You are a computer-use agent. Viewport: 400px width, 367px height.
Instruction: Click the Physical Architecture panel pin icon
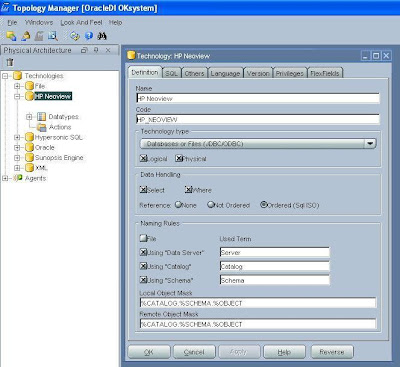point(96,50)
